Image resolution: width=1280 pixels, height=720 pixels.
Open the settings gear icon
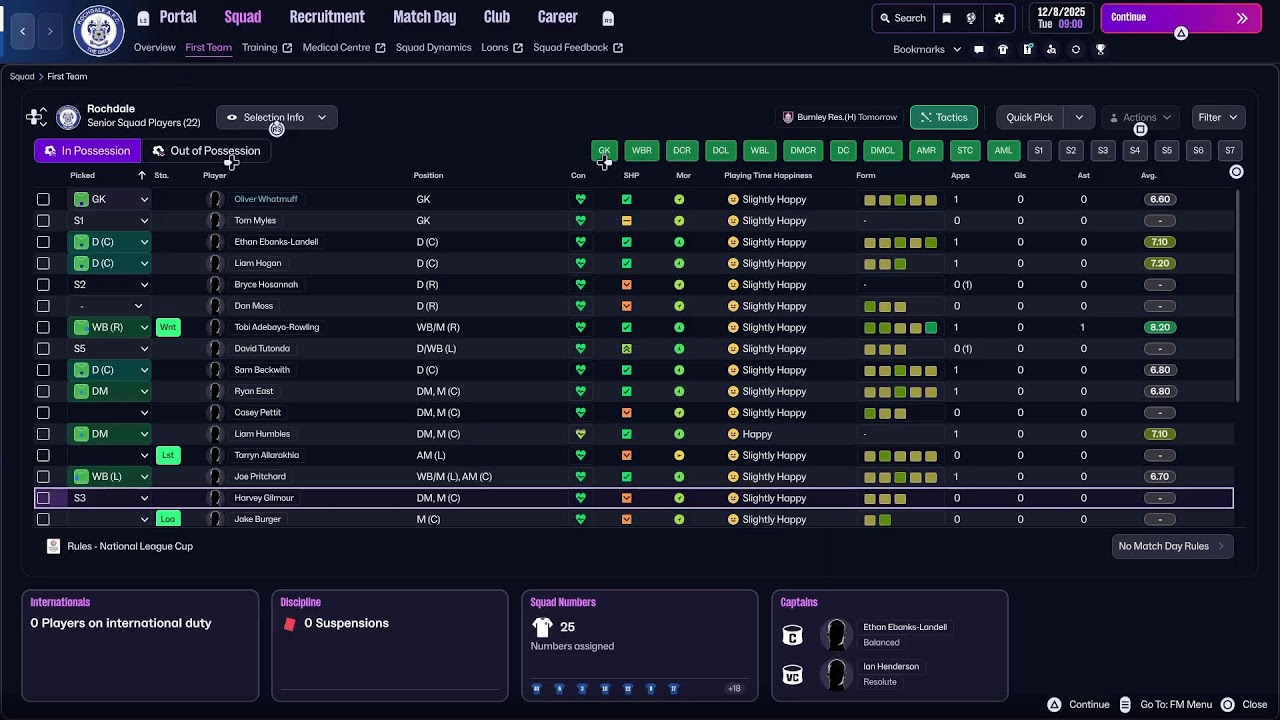pos(999,18)
